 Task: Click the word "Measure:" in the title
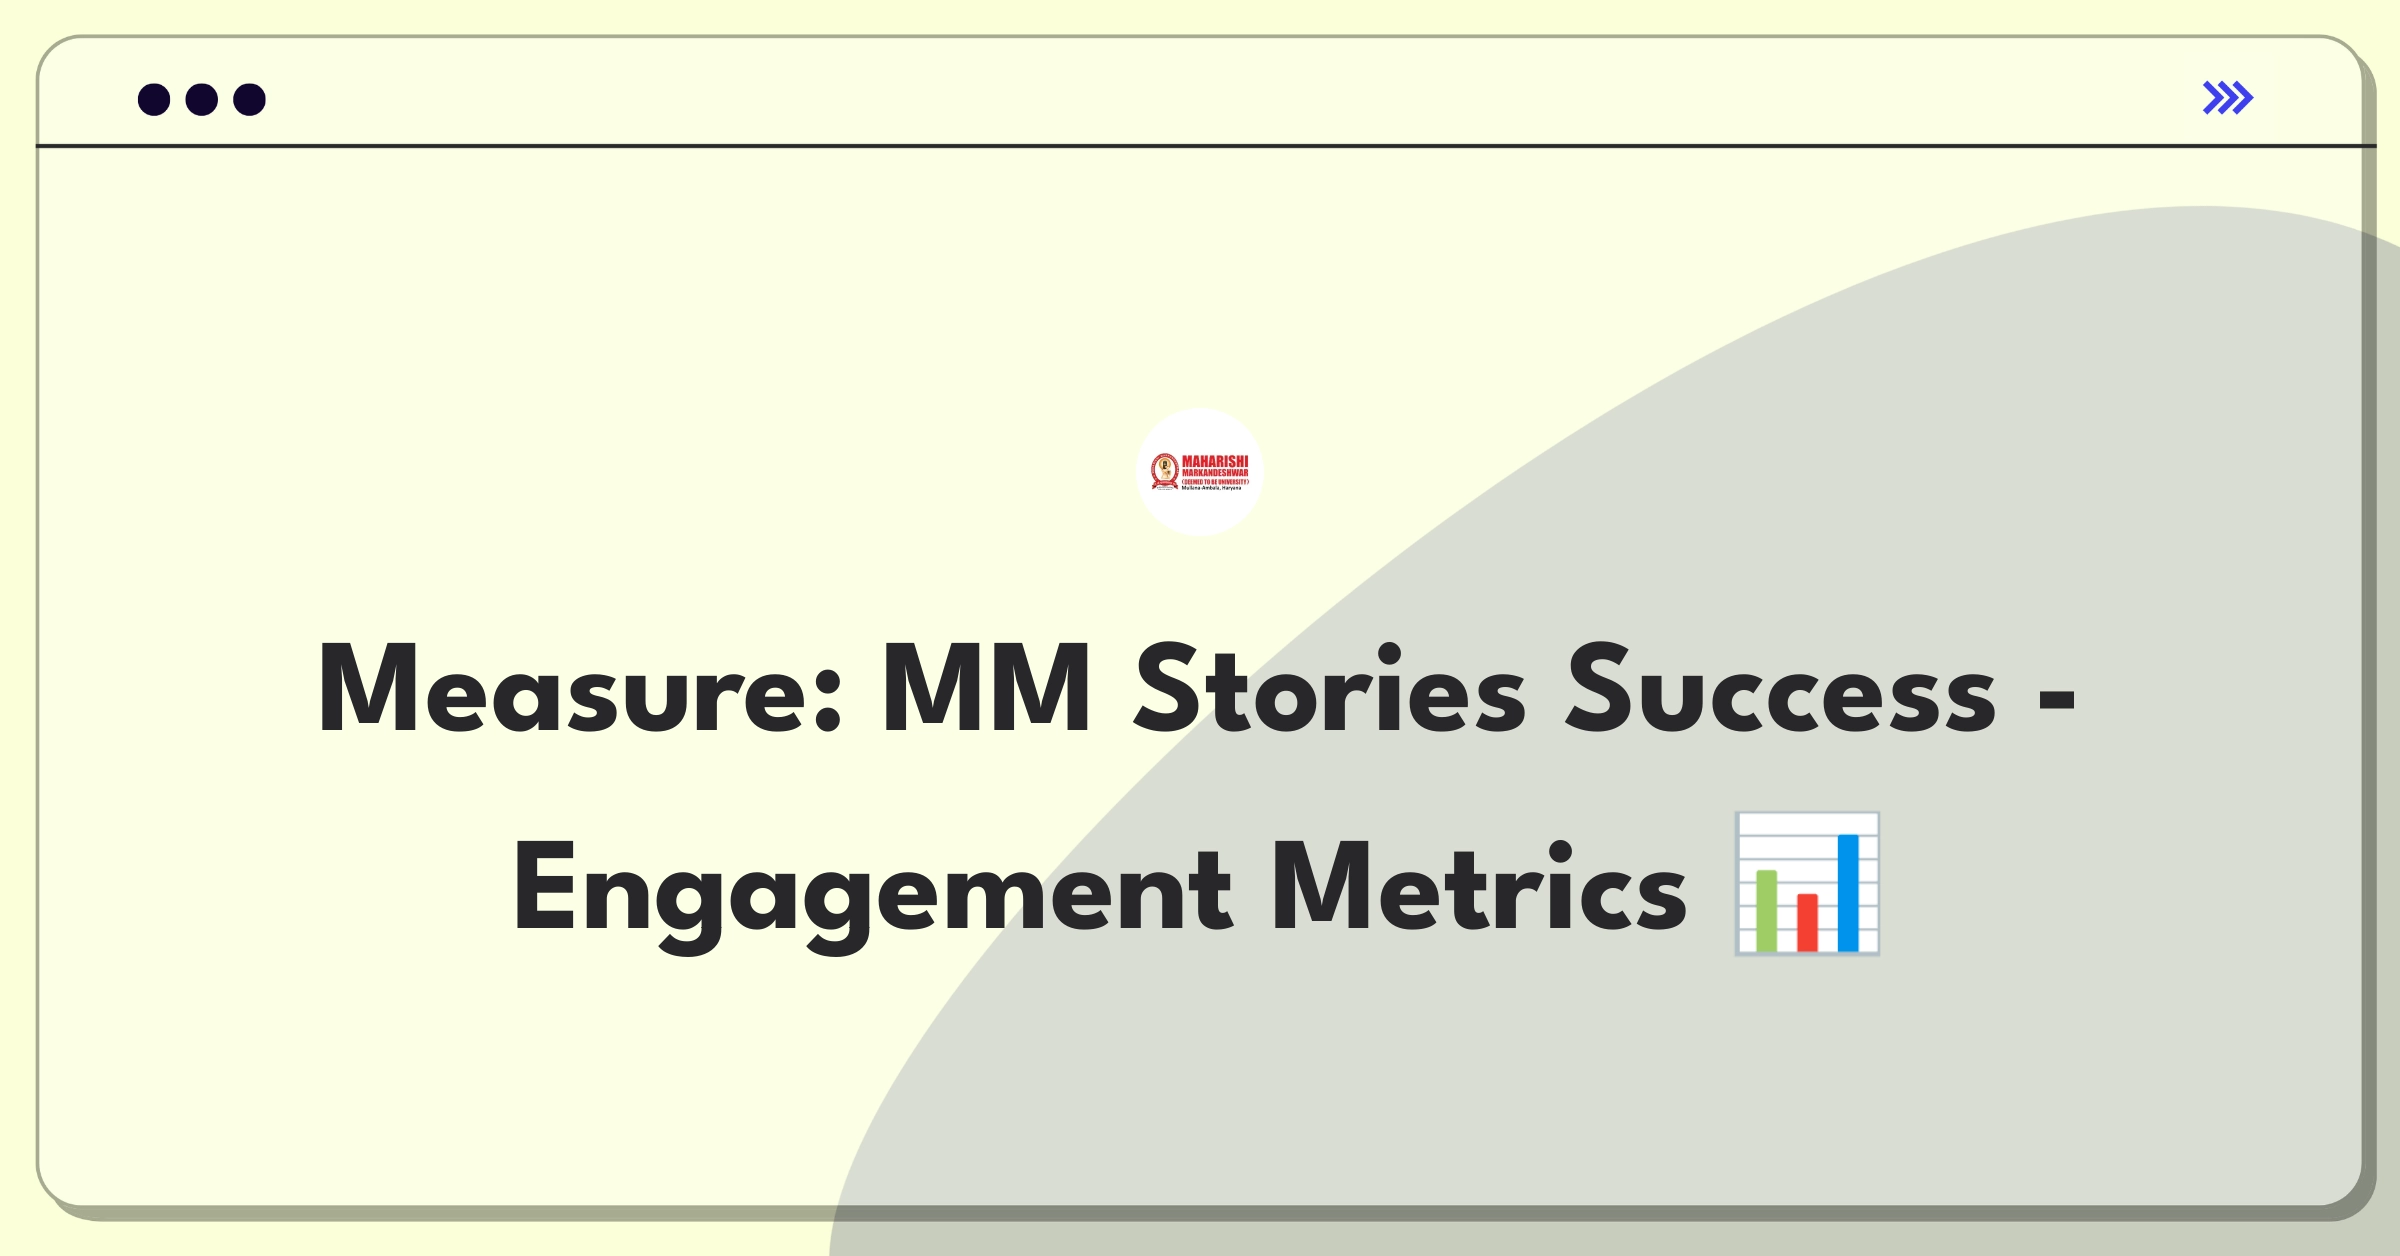[x=580, y=690]
